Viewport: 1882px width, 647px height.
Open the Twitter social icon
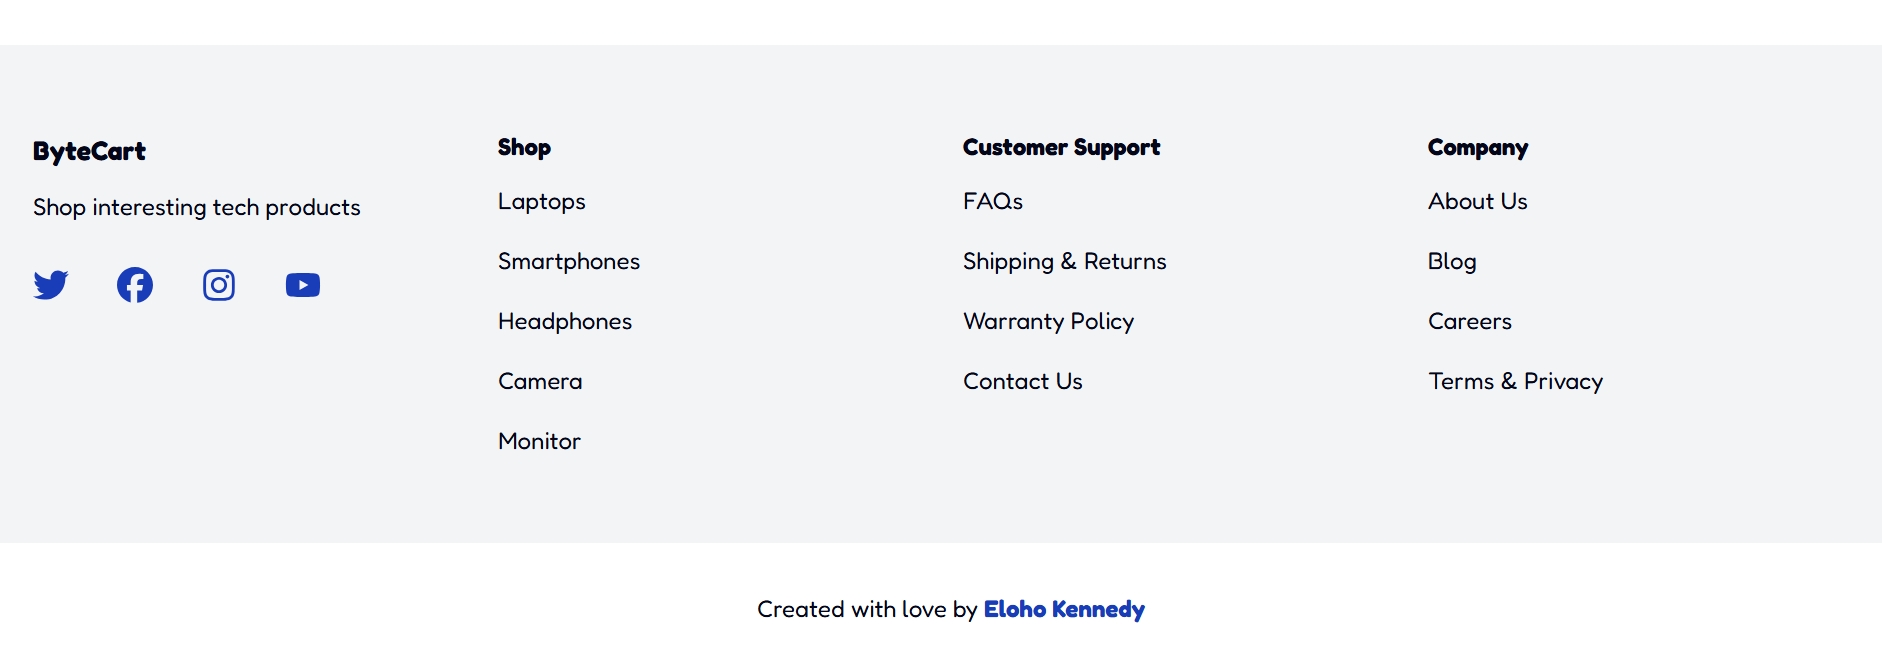click(51, 285)
